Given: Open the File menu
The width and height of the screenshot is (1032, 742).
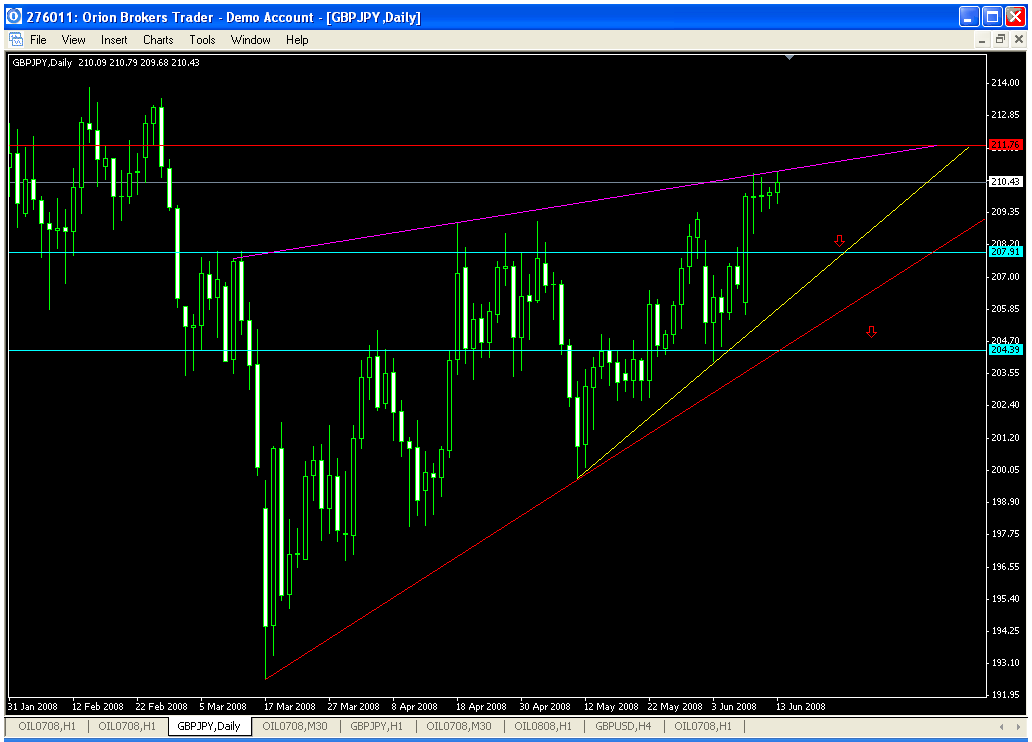Looking at the screenshot, I should point(38,40).
